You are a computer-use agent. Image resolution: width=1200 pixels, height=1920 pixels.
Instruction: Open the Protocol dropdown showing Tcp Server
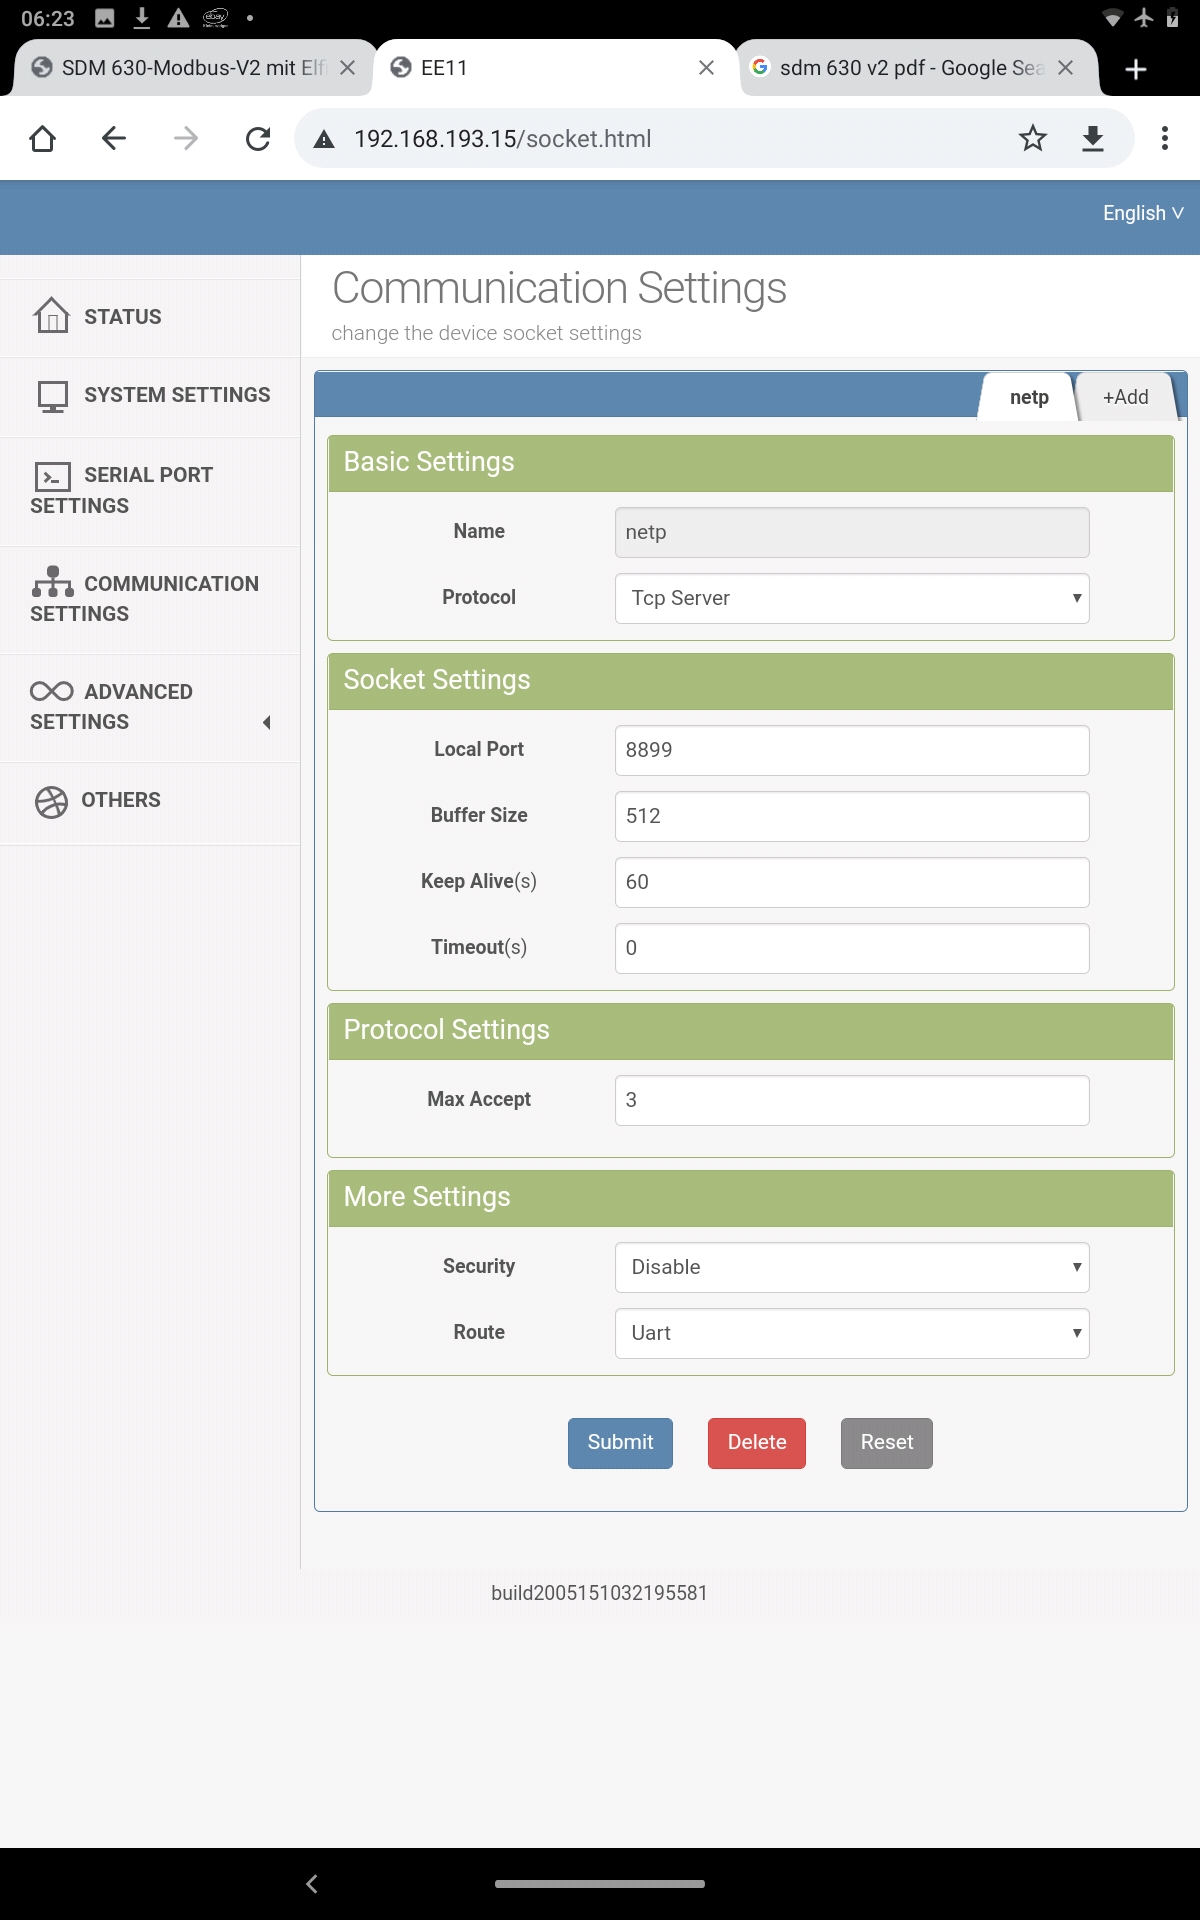coord(851,598)
